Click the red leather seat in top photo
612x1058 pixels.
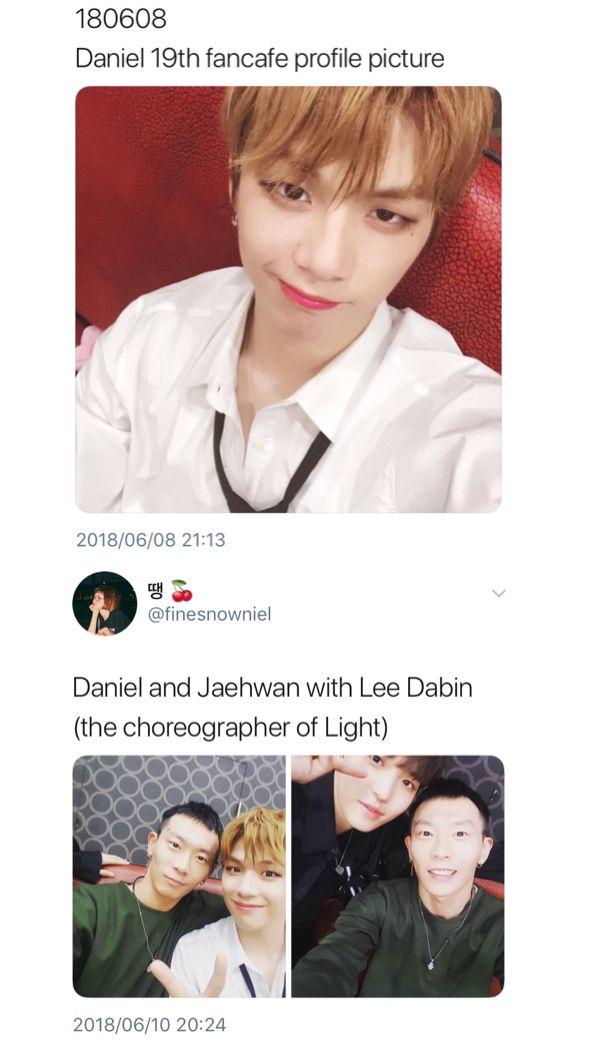148,202
